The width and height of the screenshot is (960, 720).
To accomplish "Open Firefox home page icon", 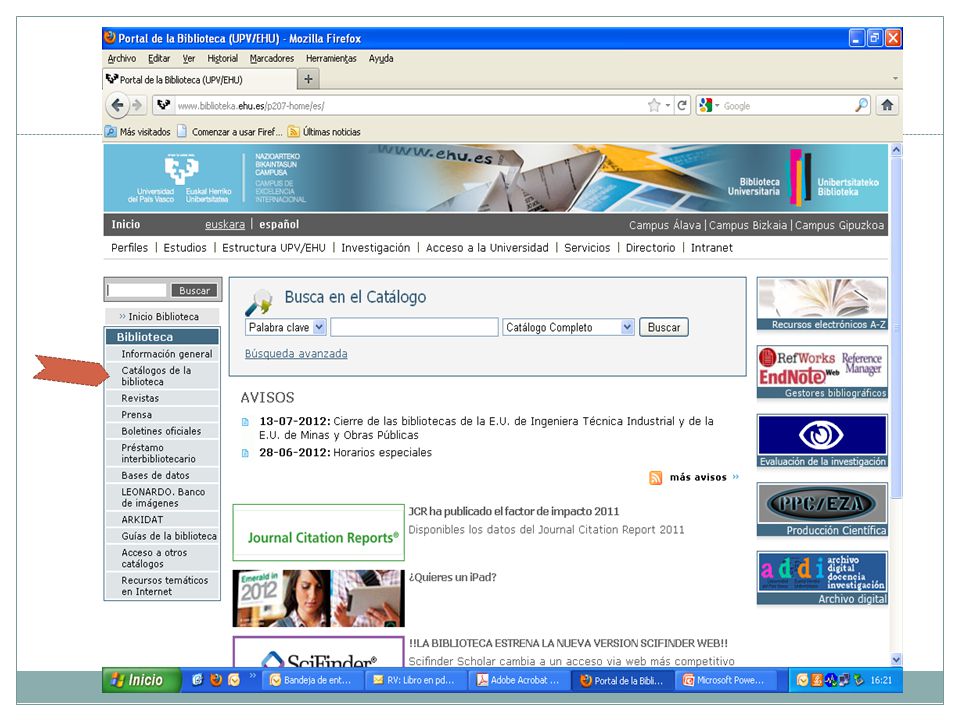I will click(x=887, y=105).
